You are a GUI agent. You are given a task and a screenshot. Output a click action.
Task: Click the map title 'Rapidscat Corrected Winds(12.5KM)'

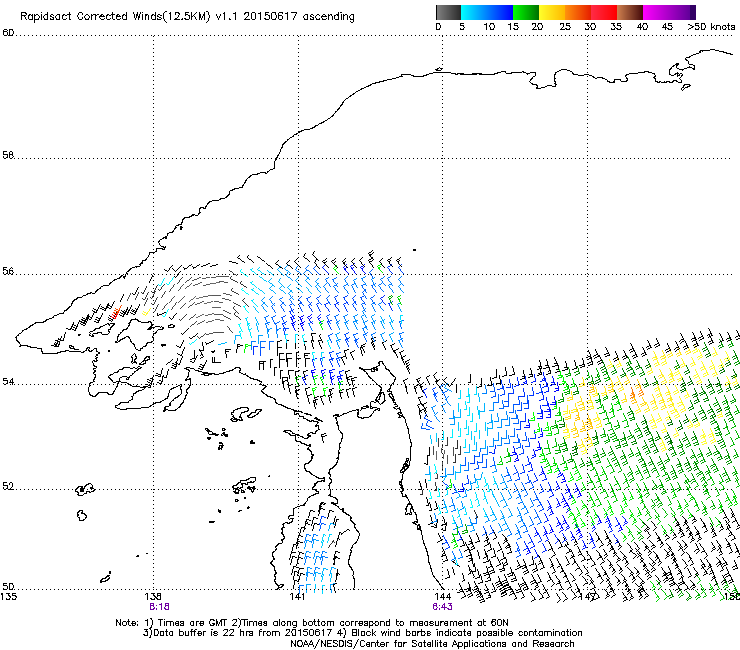point(115,16)
